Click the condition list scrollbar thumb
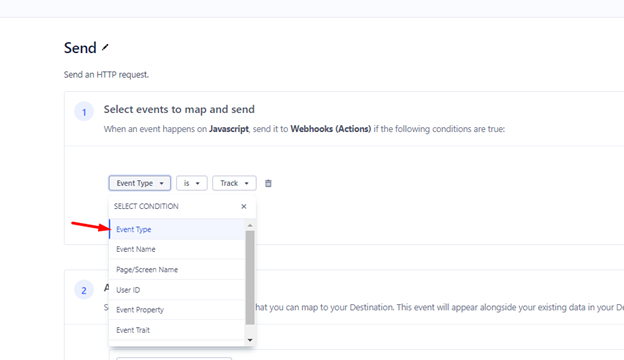 click(250, 277)
